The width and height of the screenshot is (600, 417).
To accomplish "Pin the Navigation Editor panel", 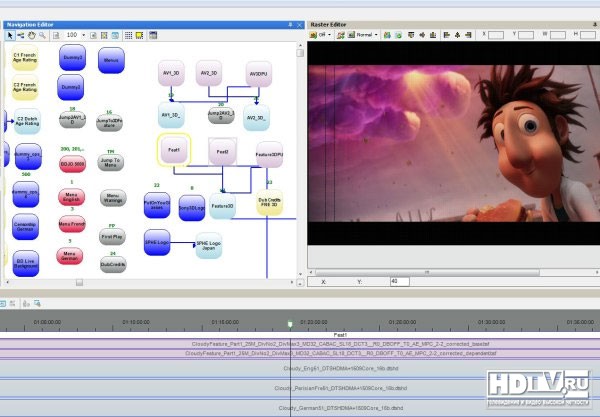I will [290, 24].
